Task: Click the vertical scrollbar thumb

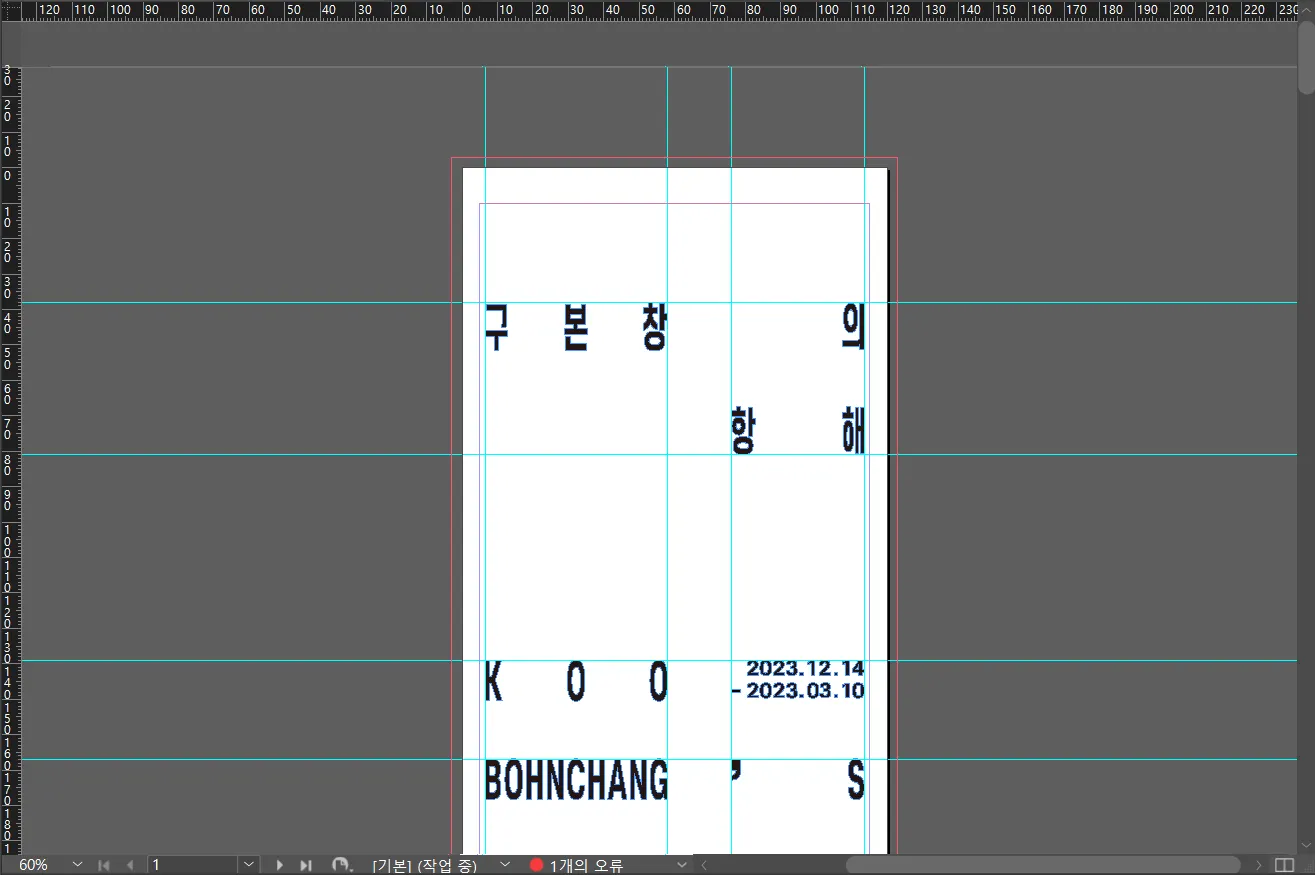Action: point(1306,57)
